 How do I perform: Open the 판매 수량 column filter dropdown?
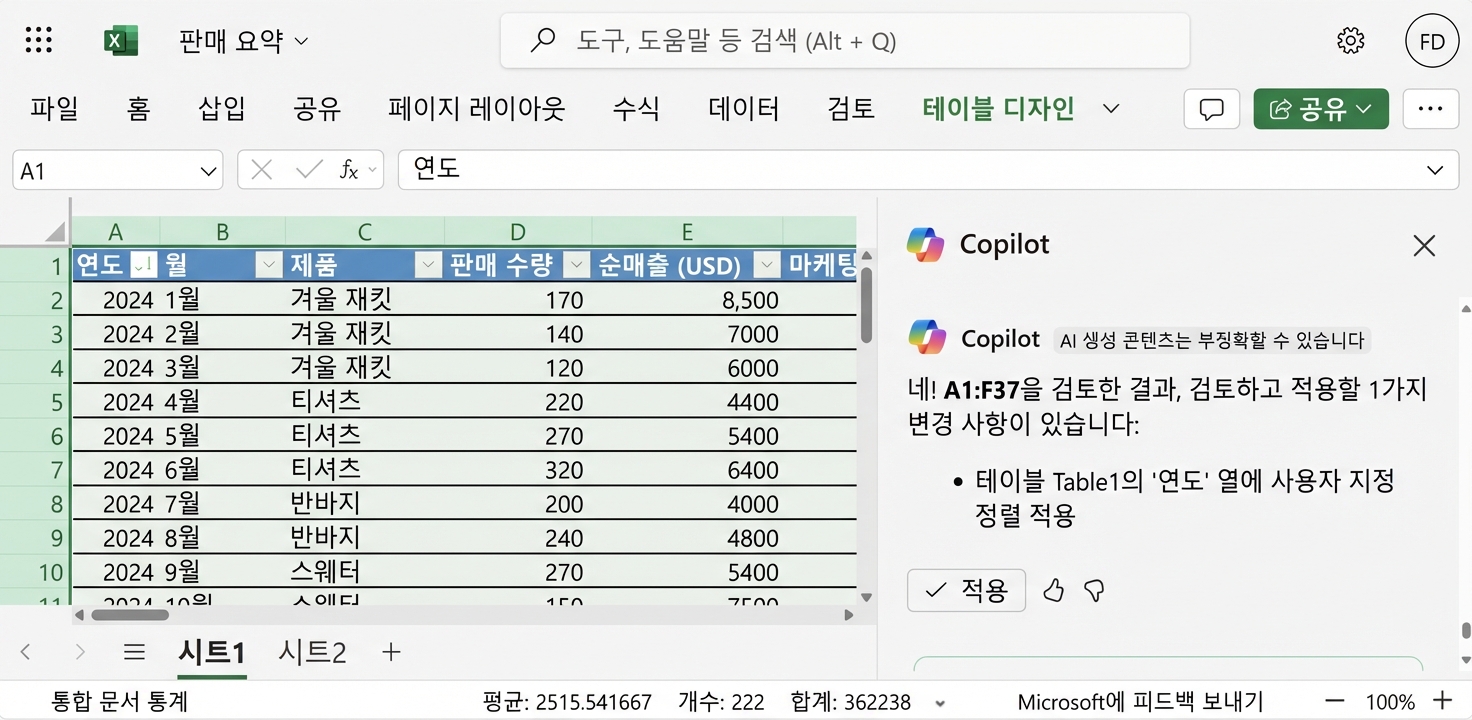[x=576, y=265]
